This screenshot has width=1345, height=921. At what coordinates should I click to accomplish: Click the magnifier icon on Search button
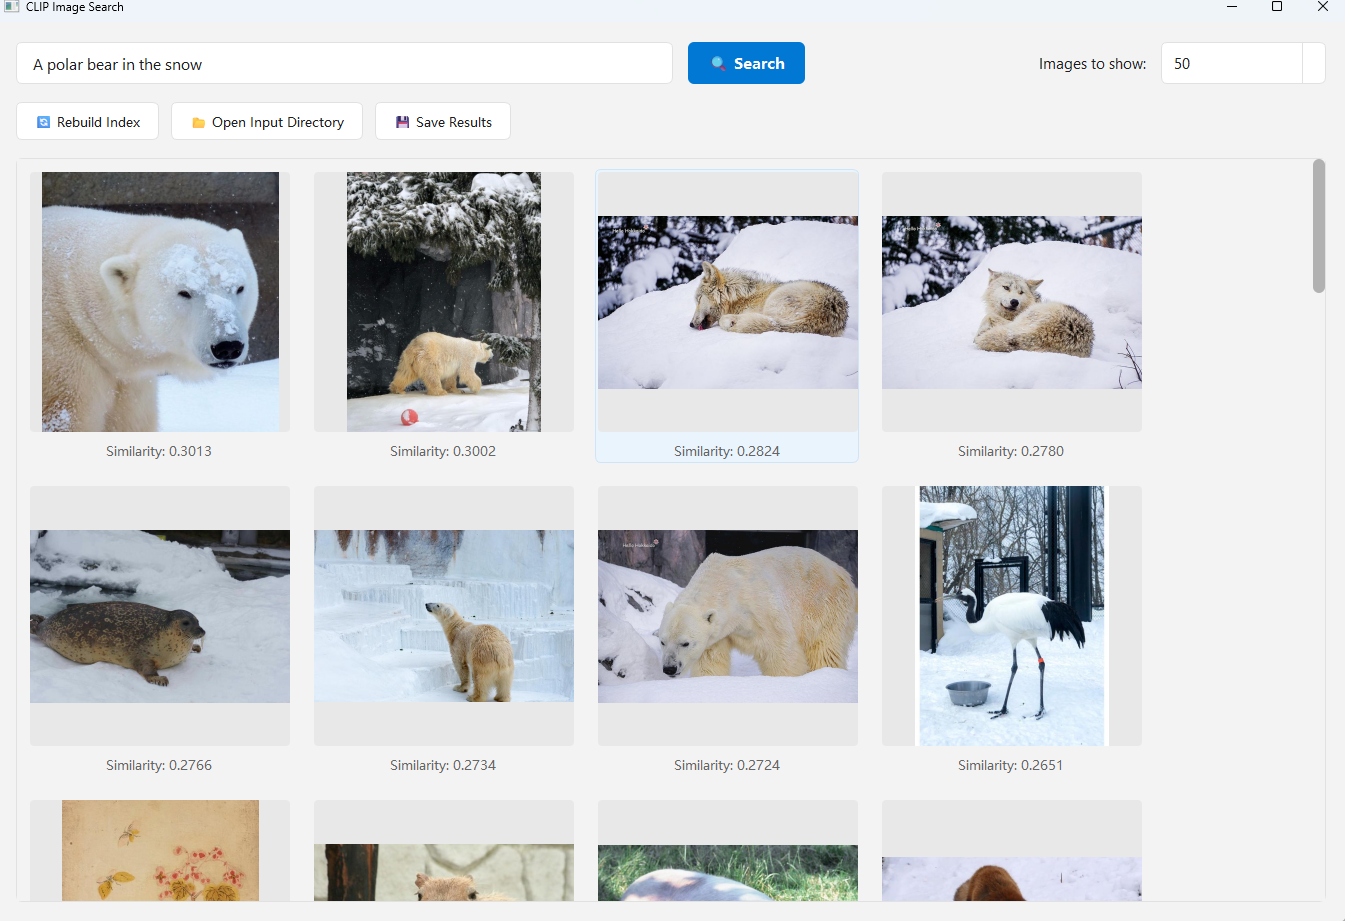click(x=719, y=64)
